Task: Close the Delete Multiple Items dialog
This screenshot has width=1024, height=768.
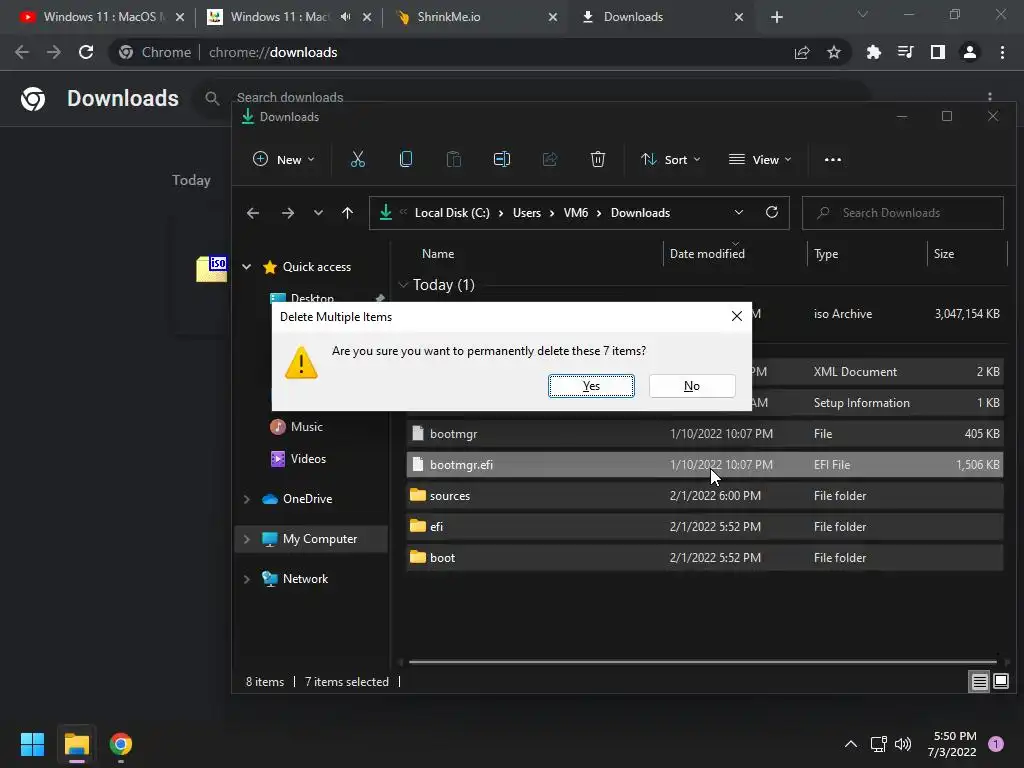Action: (x=737, y=316)
